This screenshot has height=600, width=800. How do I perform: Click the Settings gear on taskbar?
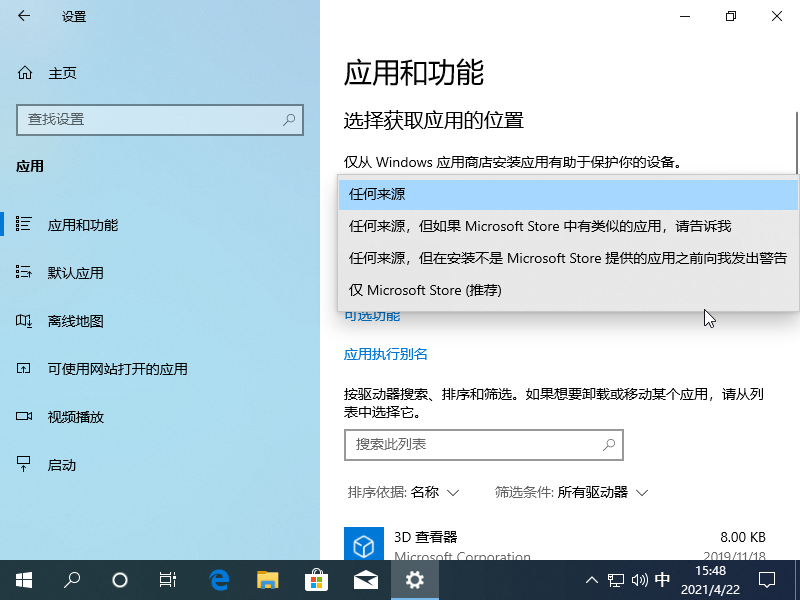(415, 580)
